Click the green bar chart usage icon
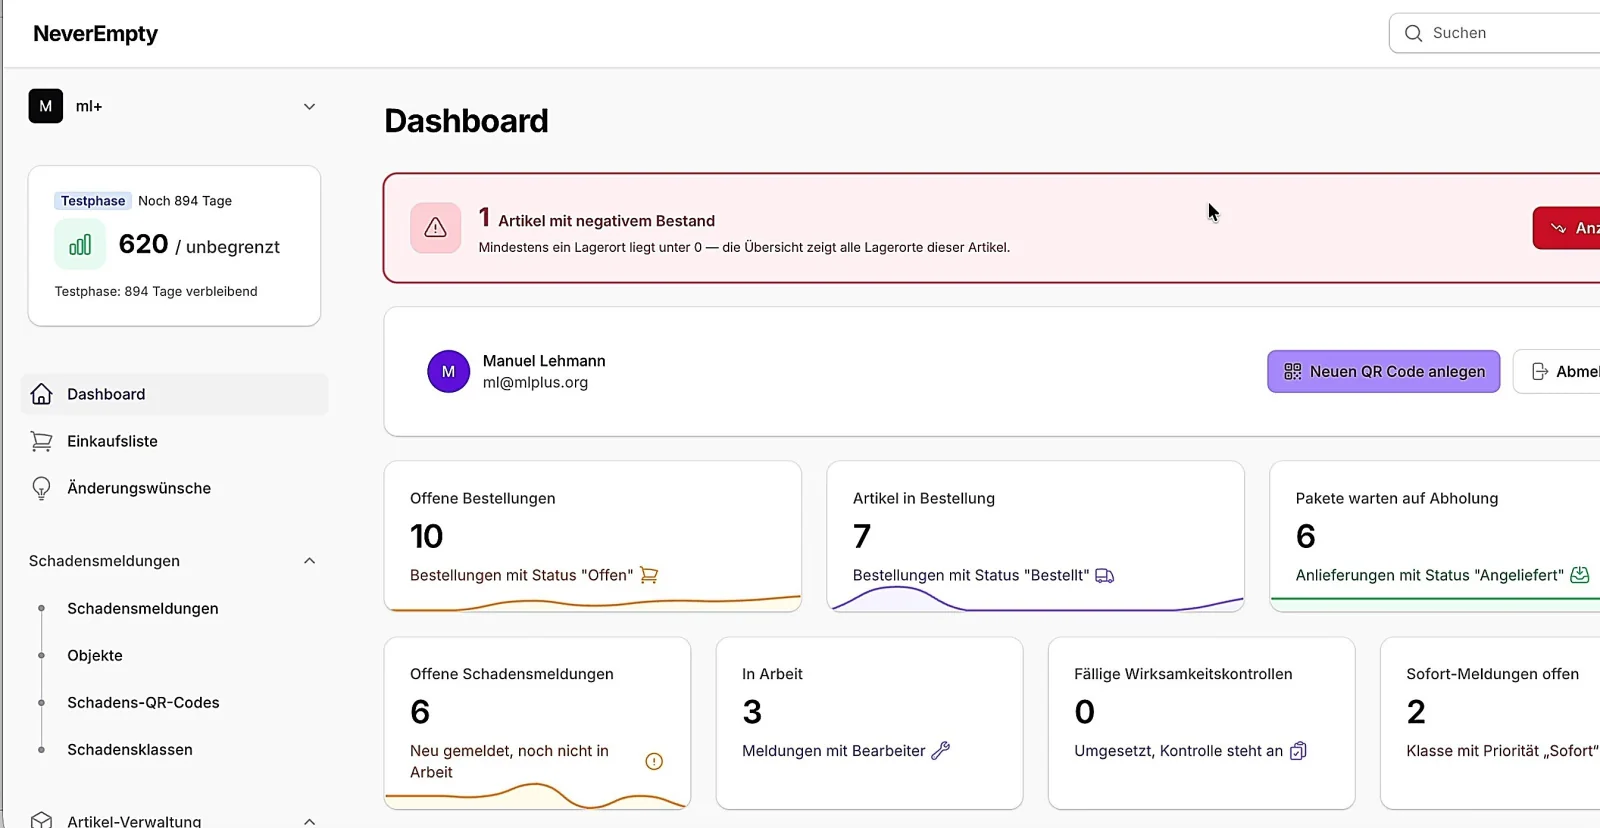The image size is (1600, 828). (80, 245)
